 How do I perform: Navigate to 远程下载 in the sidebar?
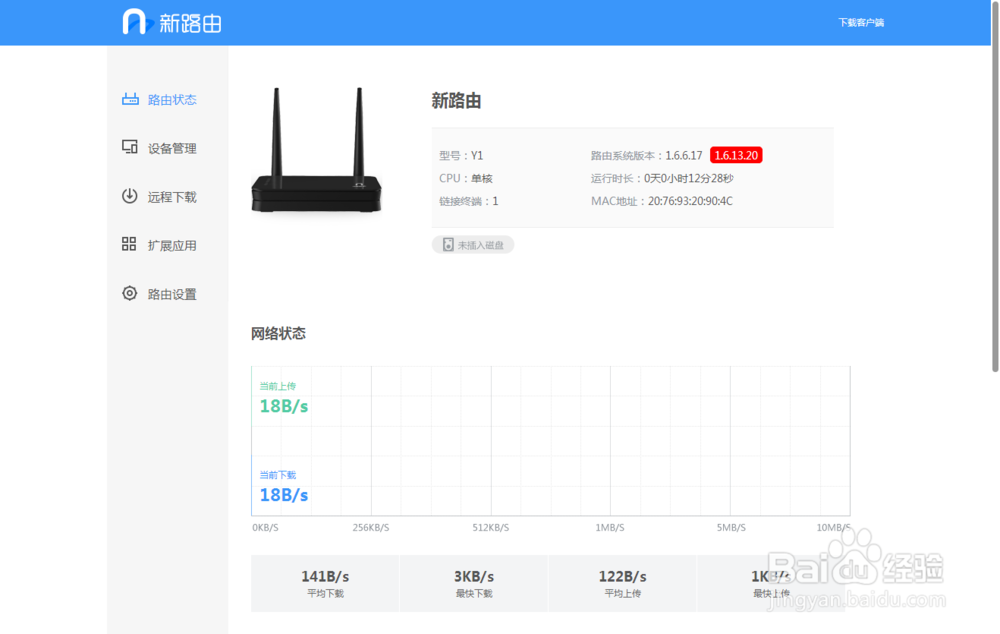[x=170, y=196]
